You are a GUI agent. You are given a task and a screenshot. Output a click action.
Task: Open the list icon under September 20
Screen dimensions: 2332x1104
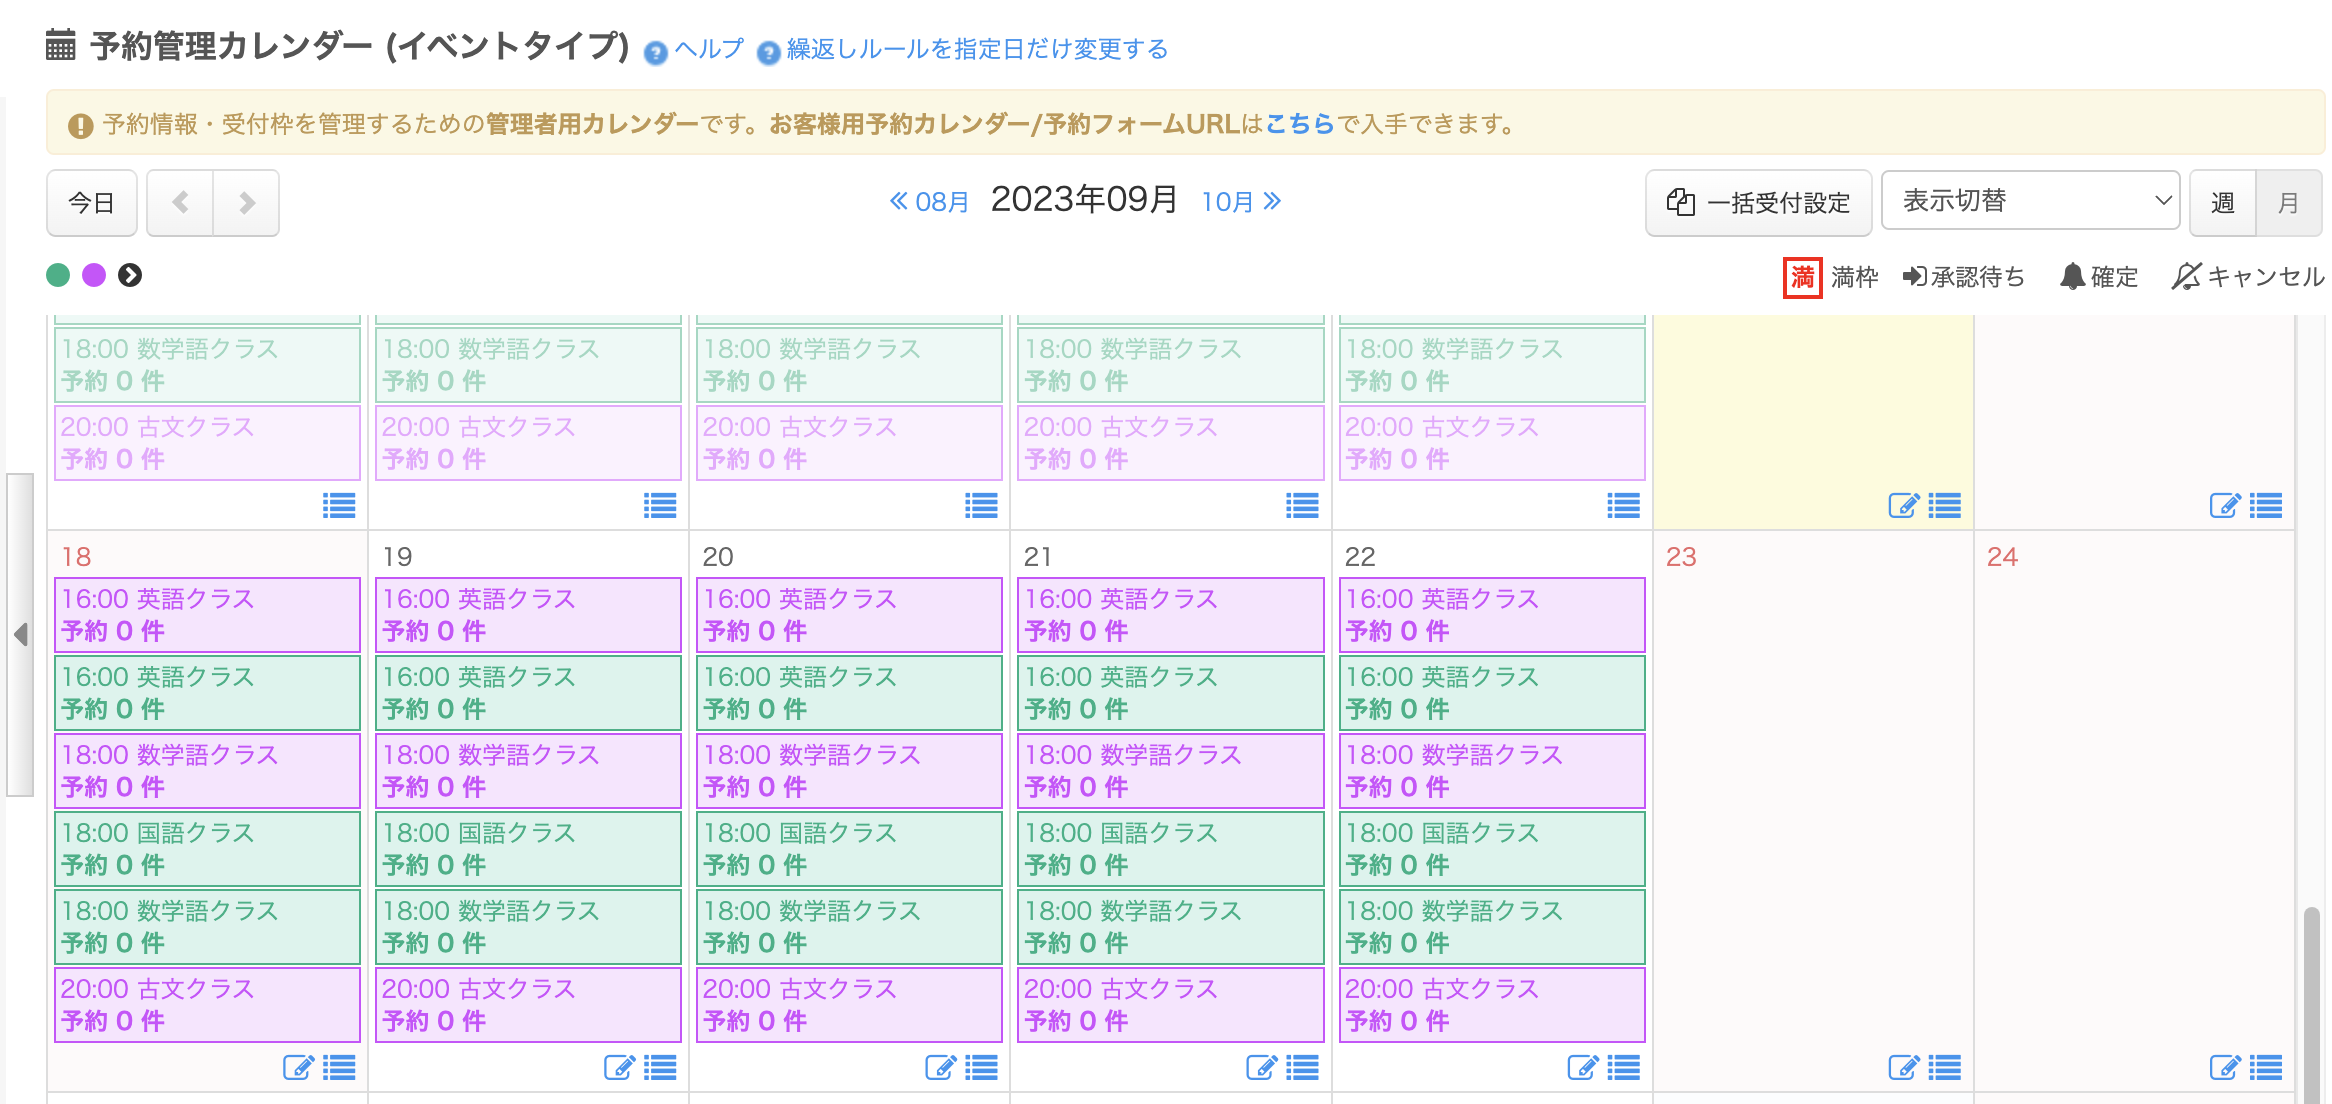(x=981, y=1068)
